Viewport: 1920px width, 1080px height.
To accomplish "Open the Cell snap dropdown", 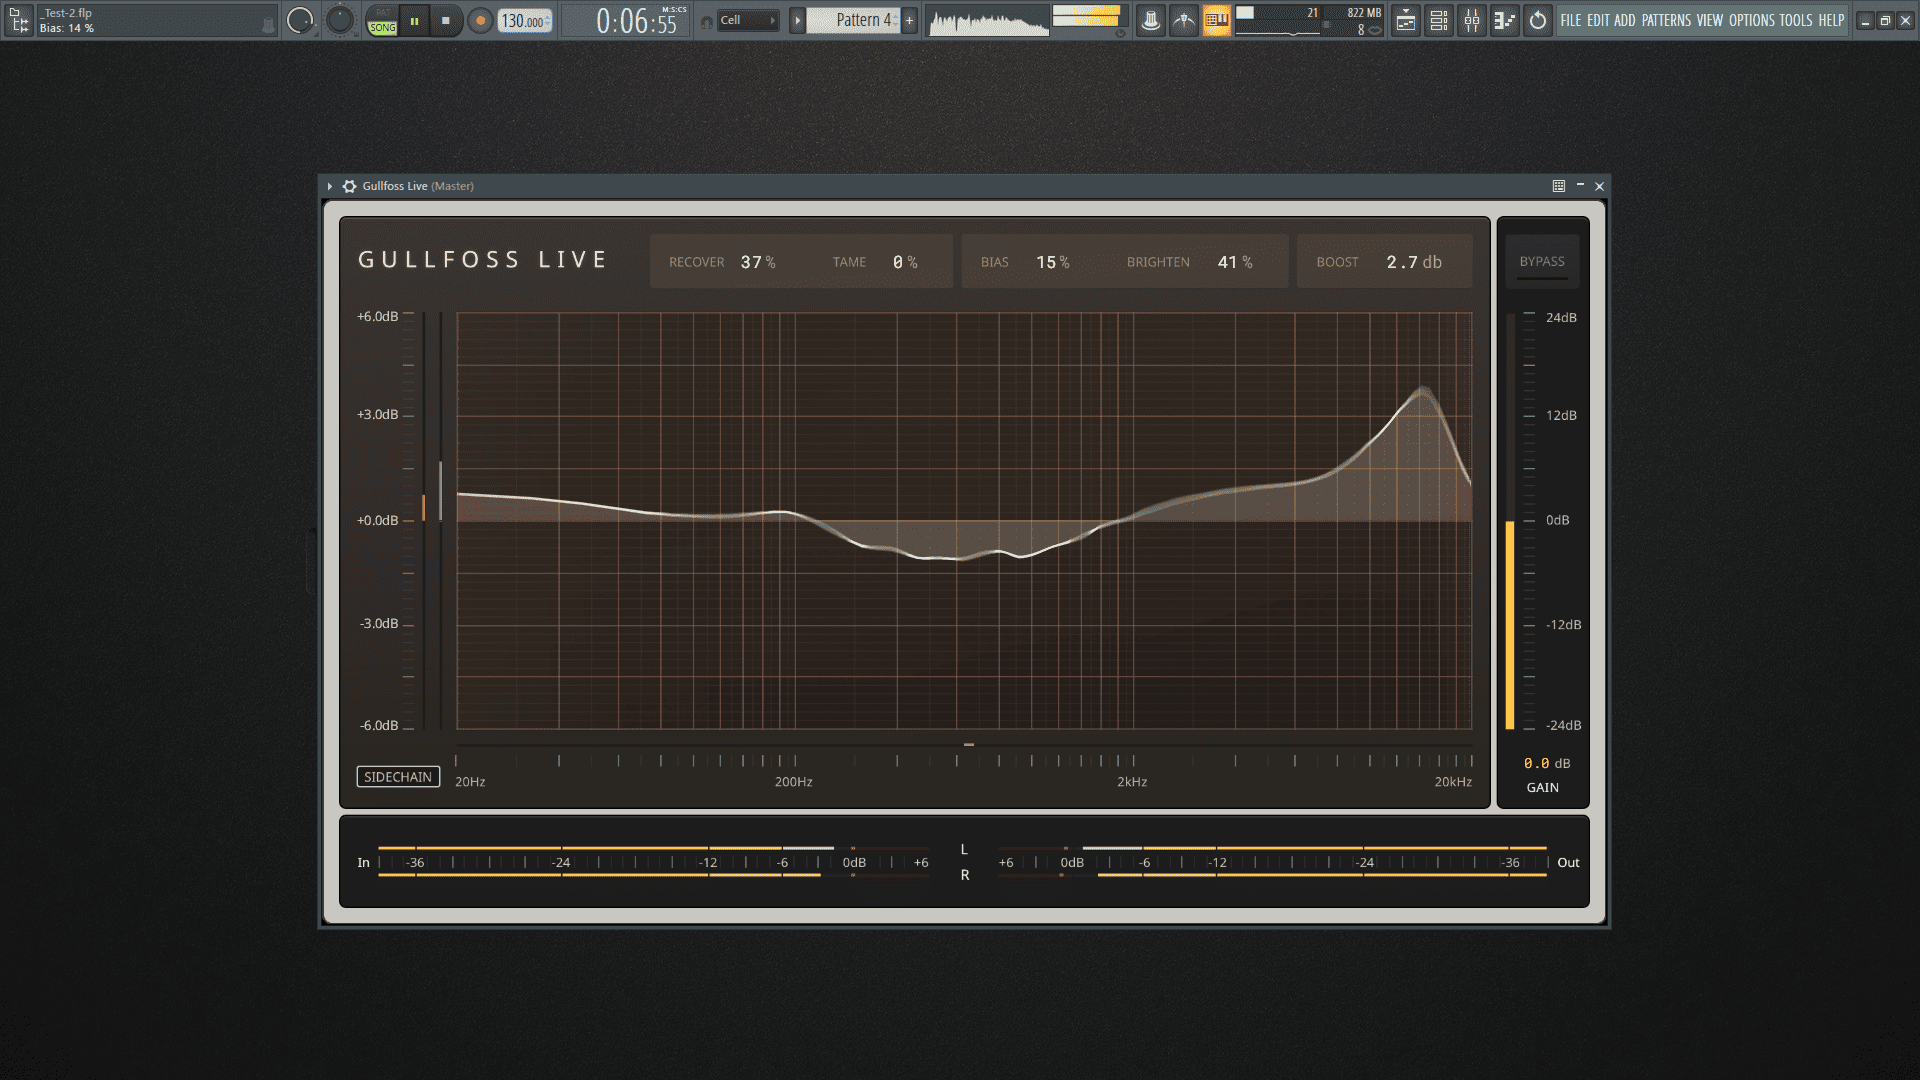I will [x=748, y=20].
